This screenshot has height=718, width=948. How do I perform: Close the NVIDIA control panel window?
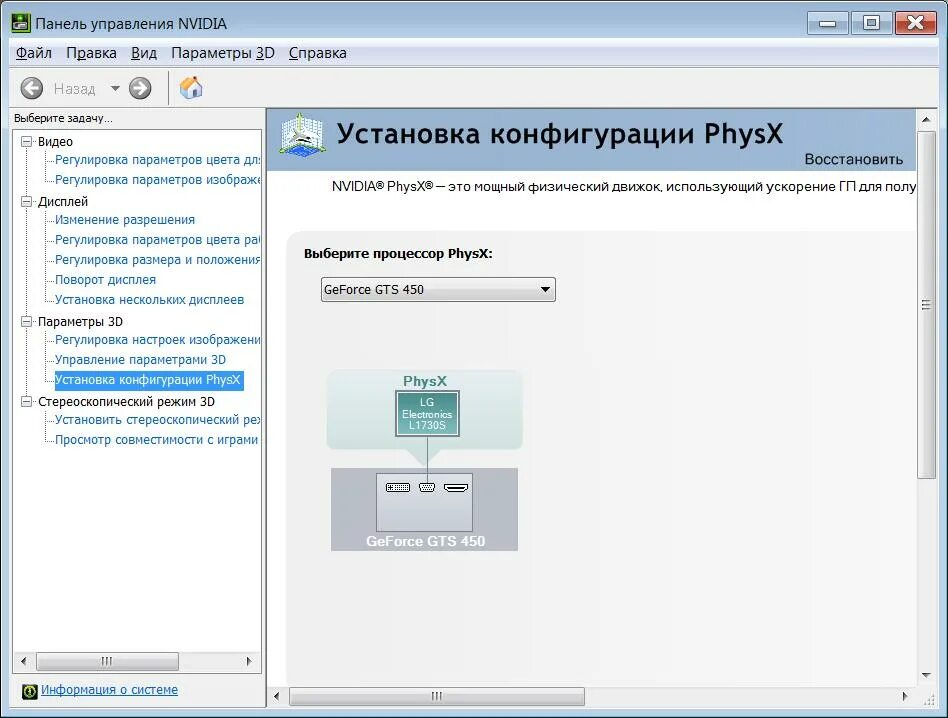point(915,23)
